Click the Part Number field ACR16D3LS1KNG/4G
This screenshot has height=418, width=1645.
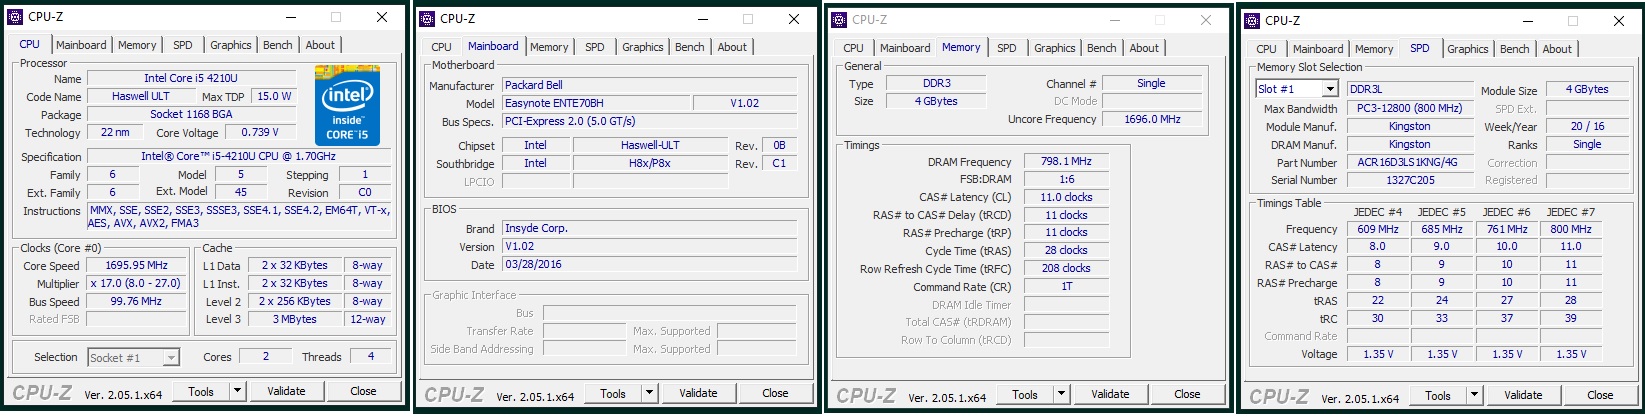tap(1410, 162)
